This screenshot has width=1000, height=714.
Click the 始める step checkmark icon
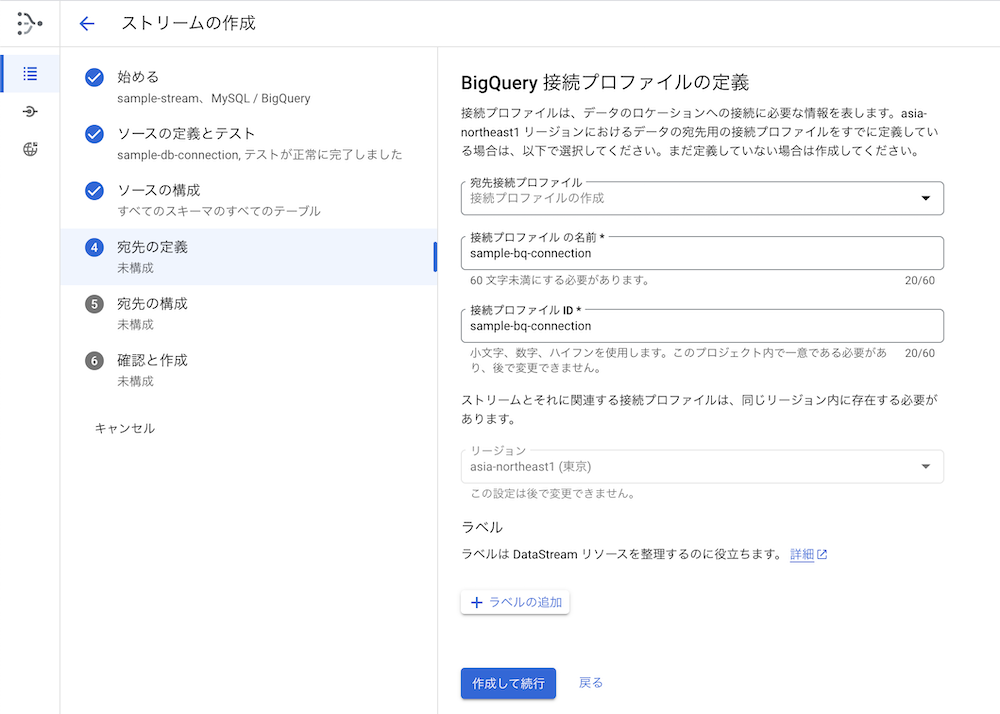pyautogui.click(x=94, y=77)
